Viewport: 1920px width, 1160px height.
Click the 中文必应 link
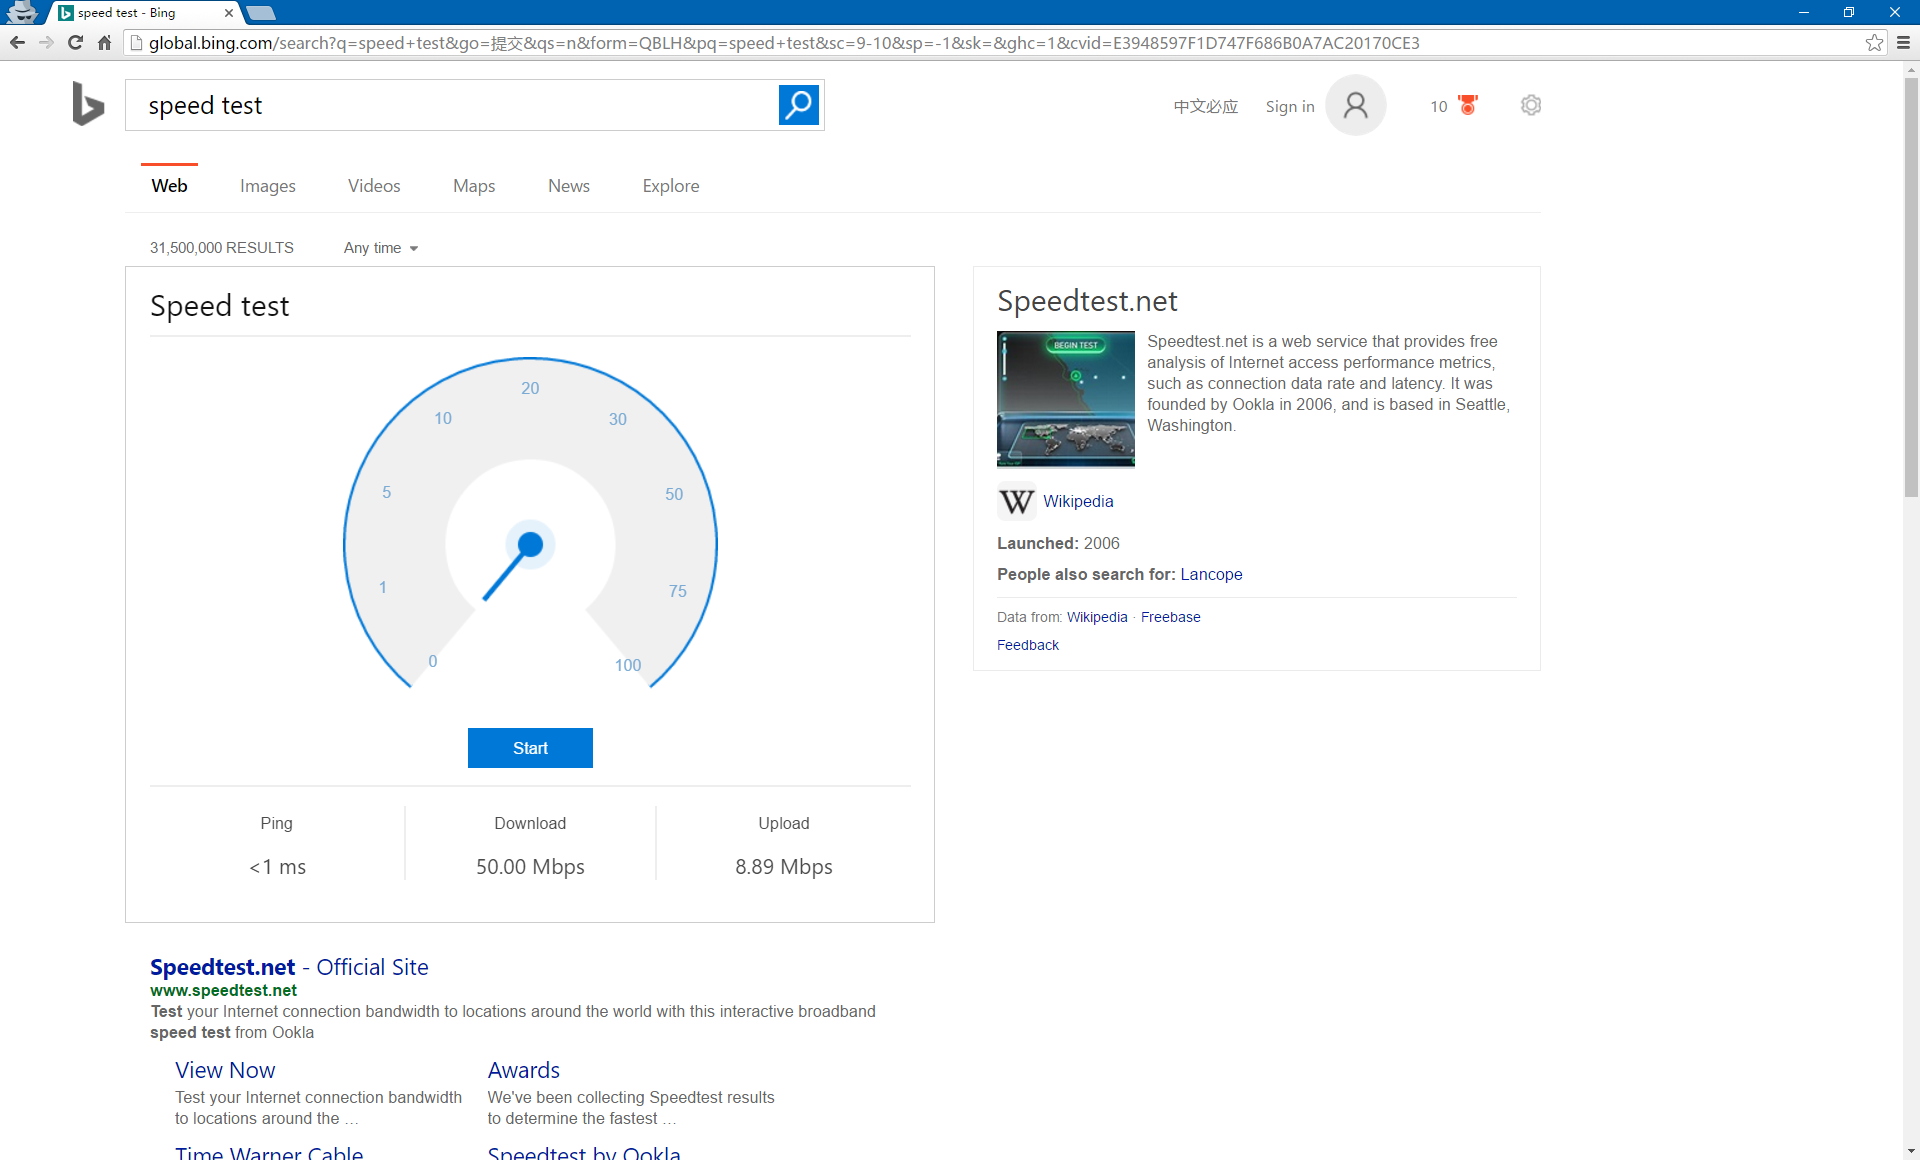[1205, 107]
